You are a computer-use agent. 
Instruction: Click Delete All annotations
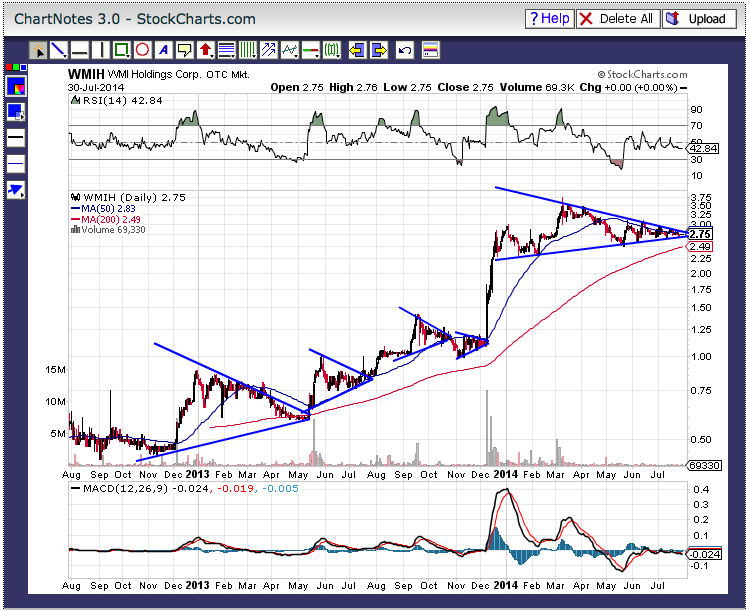618,19
